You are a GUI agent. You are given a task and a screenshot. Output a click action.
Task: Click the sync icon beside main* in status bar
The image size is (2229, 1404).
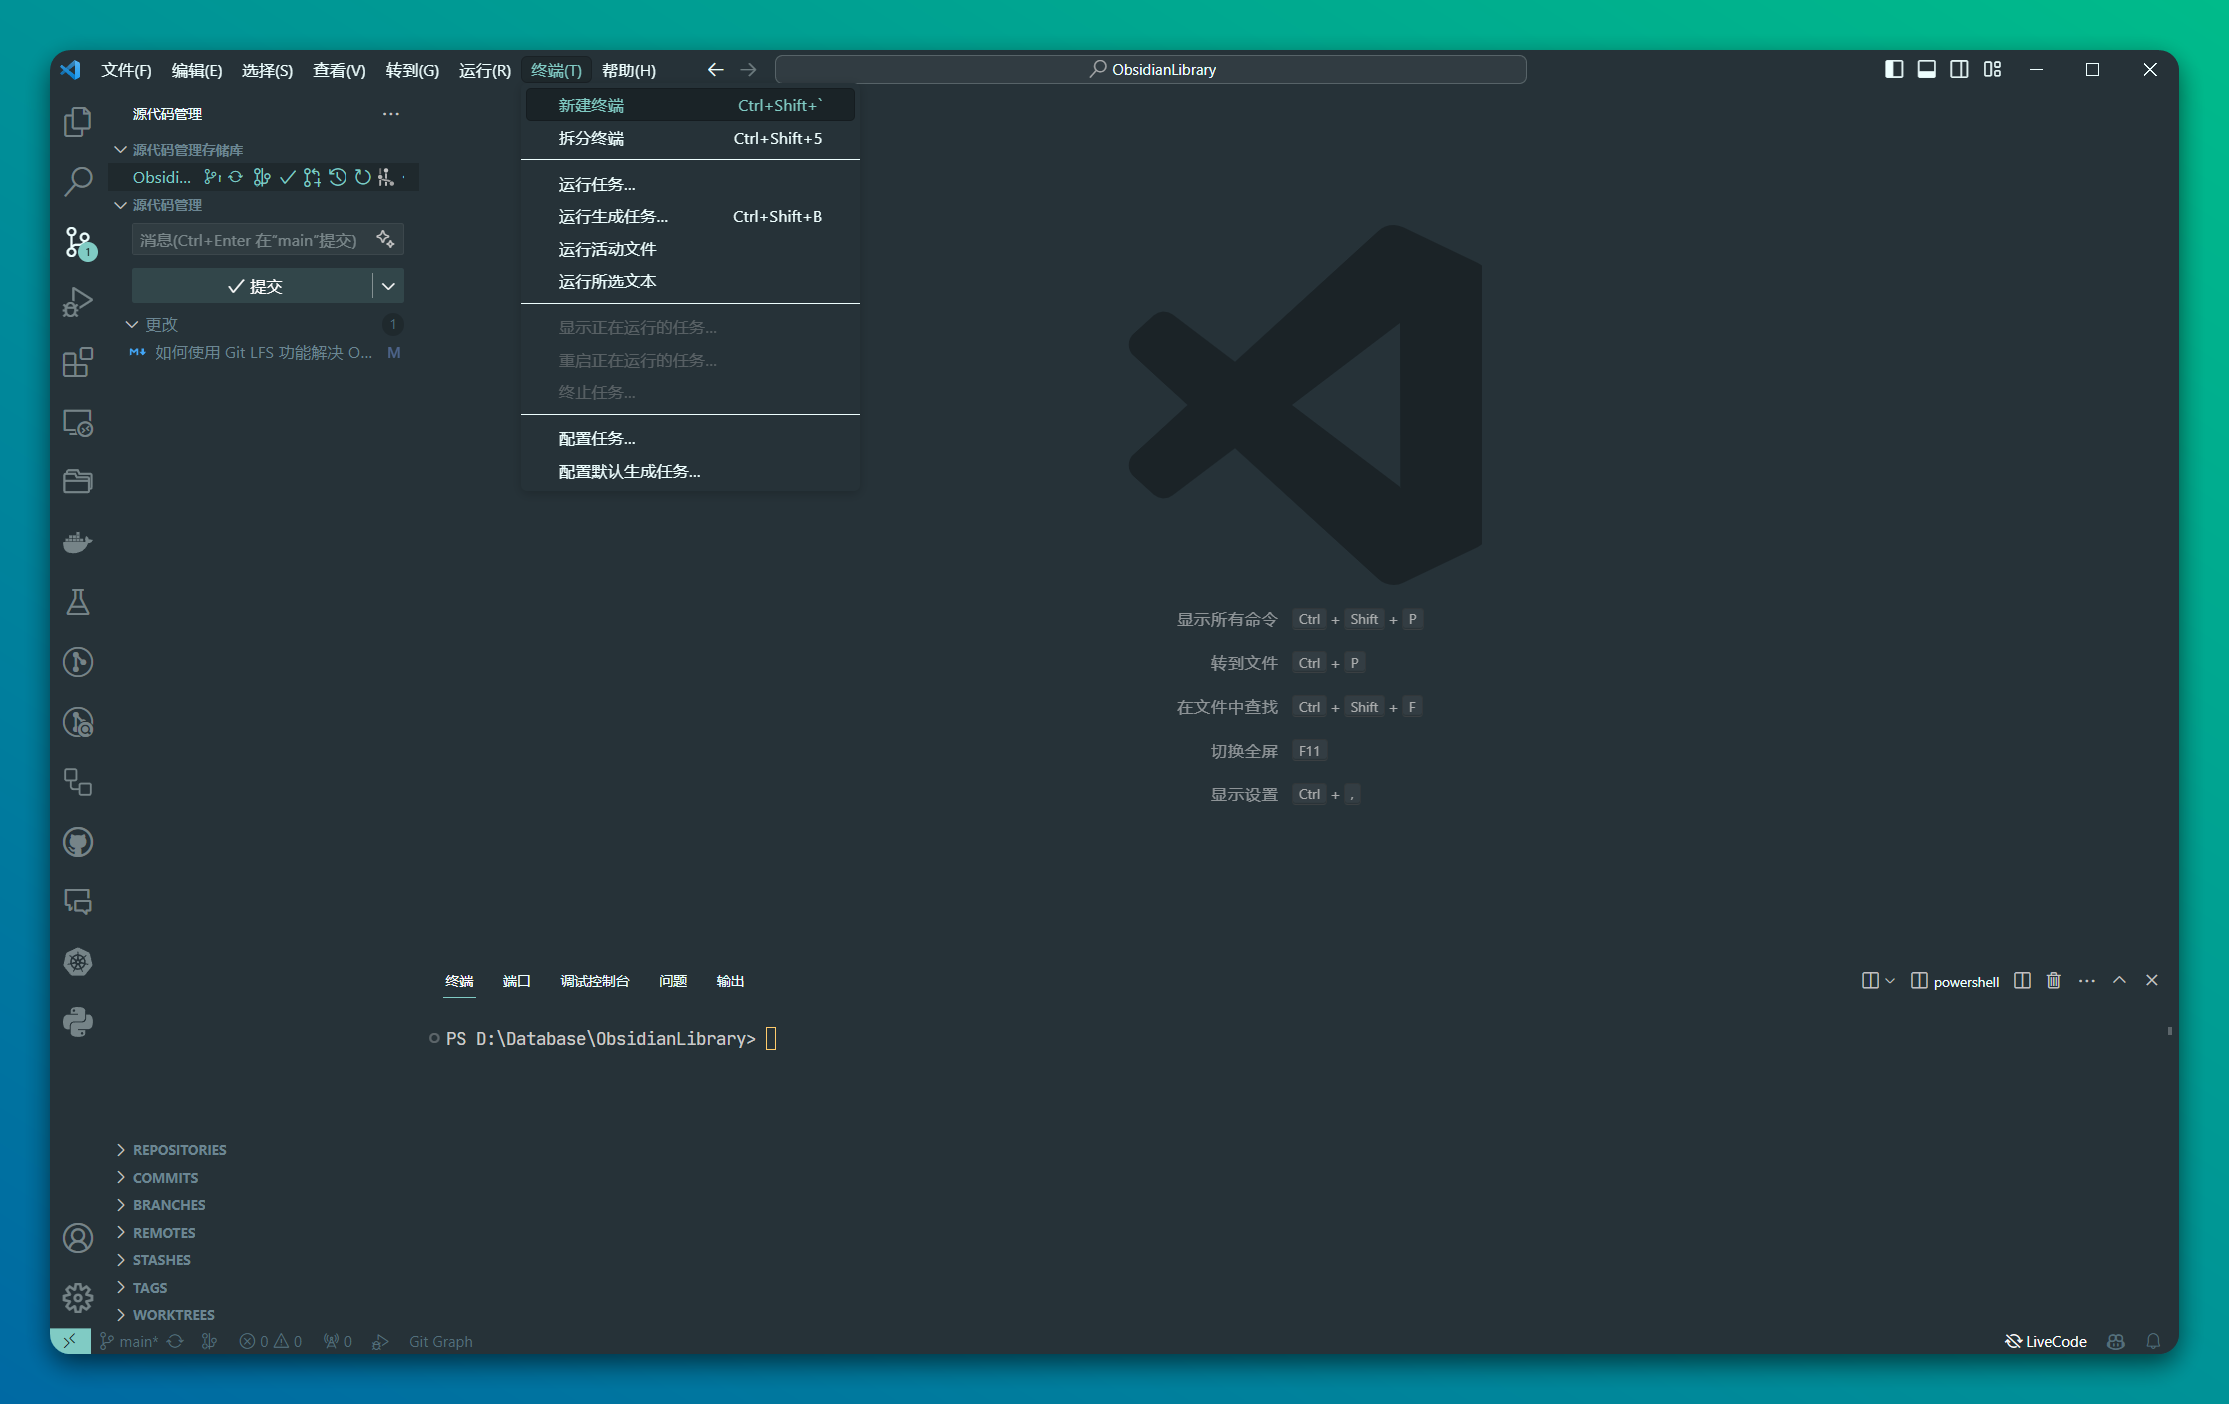pyautogui.click(x=175, y=1341)
